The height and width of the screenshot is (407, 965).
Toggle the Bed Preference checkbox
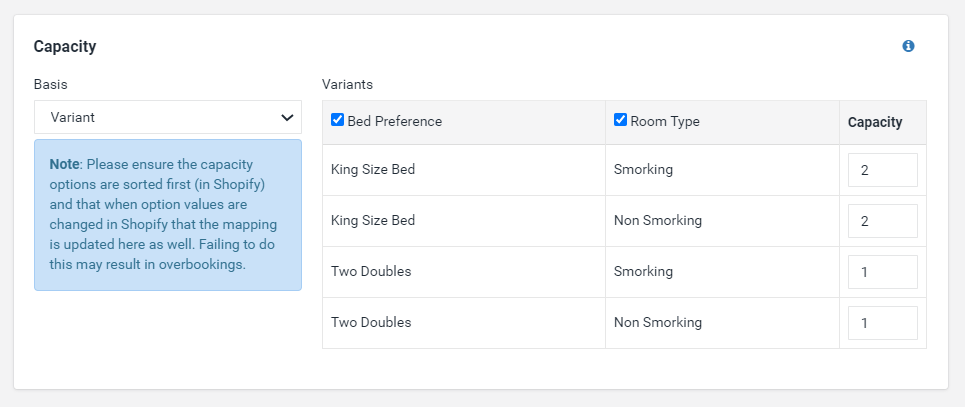(337, 120)
